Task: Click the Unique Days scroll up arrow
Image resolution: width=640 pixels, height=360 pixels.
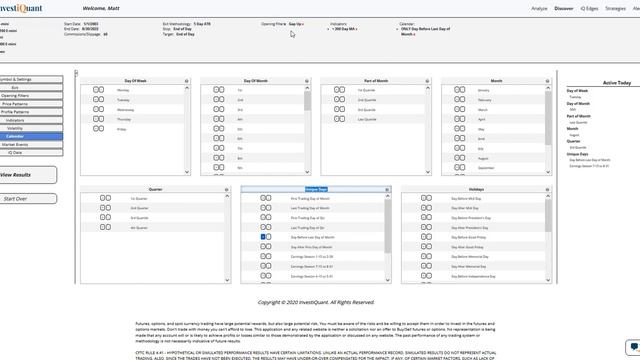Action: click(387, 196)
